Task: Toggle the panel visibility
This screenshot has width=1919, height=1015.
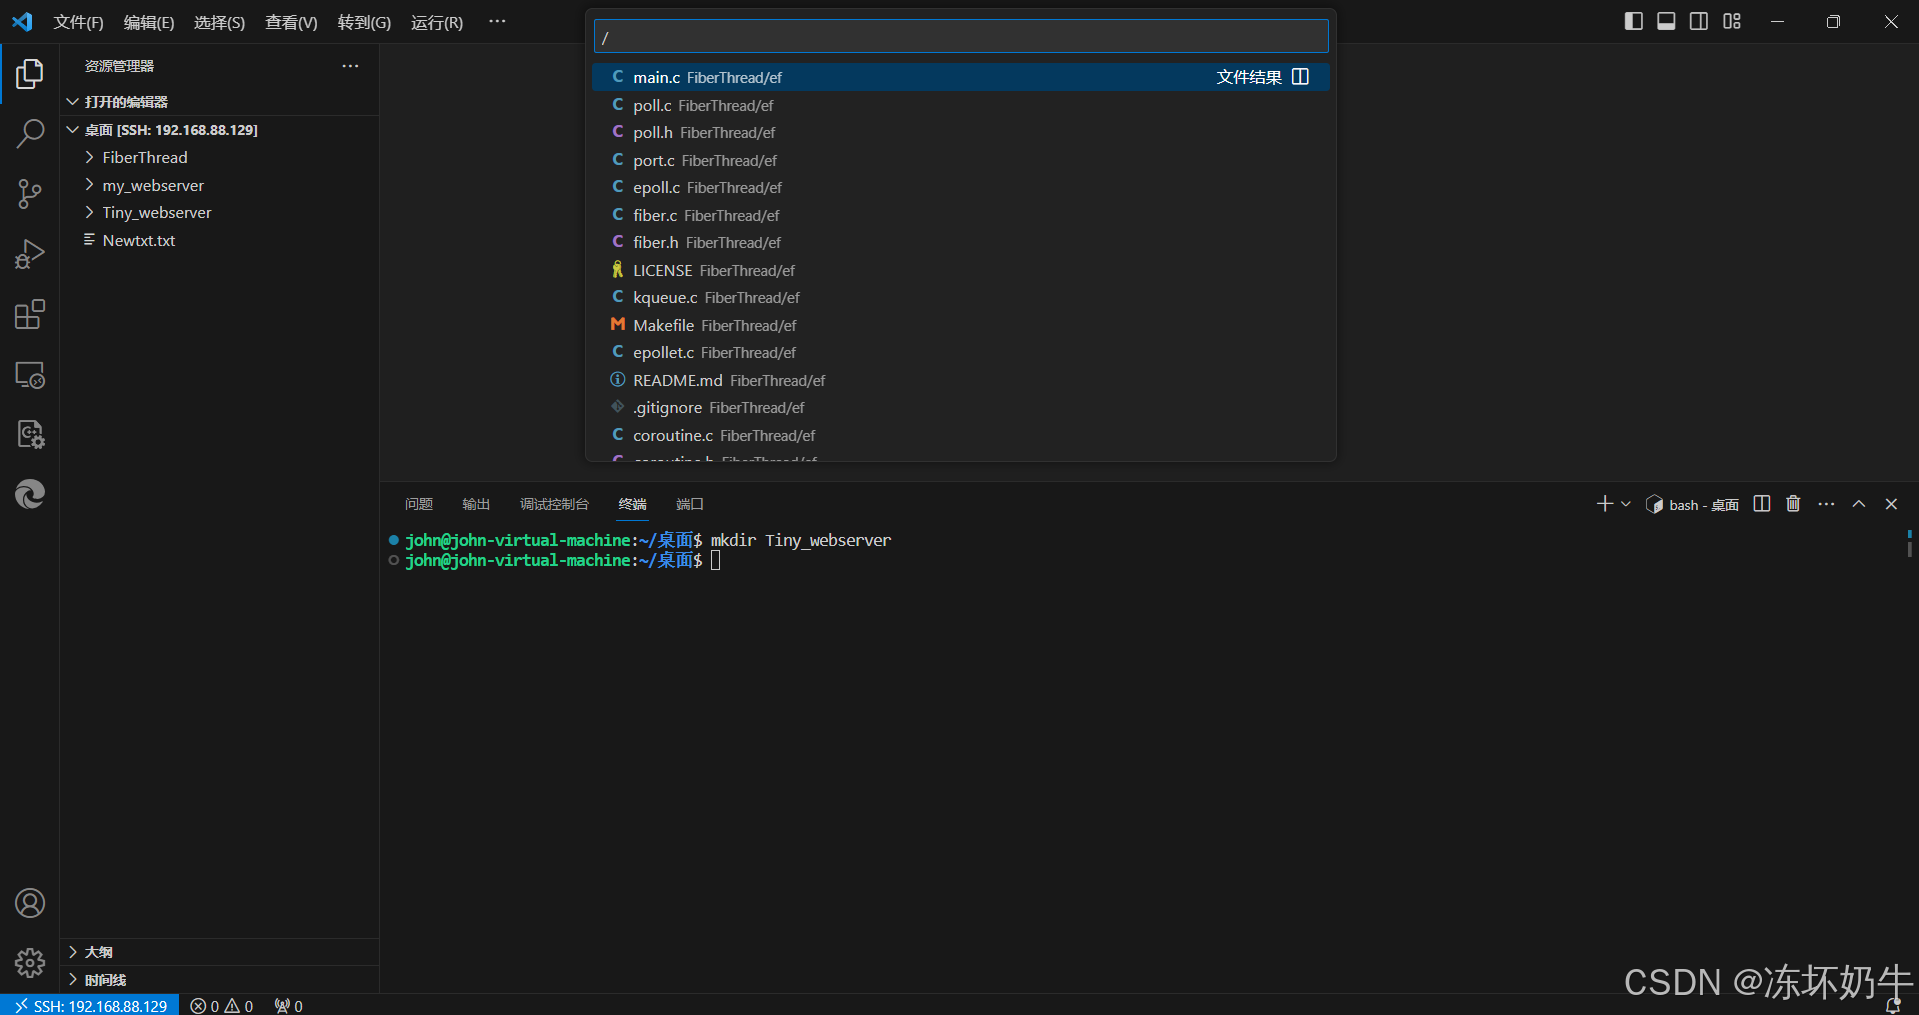Action: coord(1665,20)
